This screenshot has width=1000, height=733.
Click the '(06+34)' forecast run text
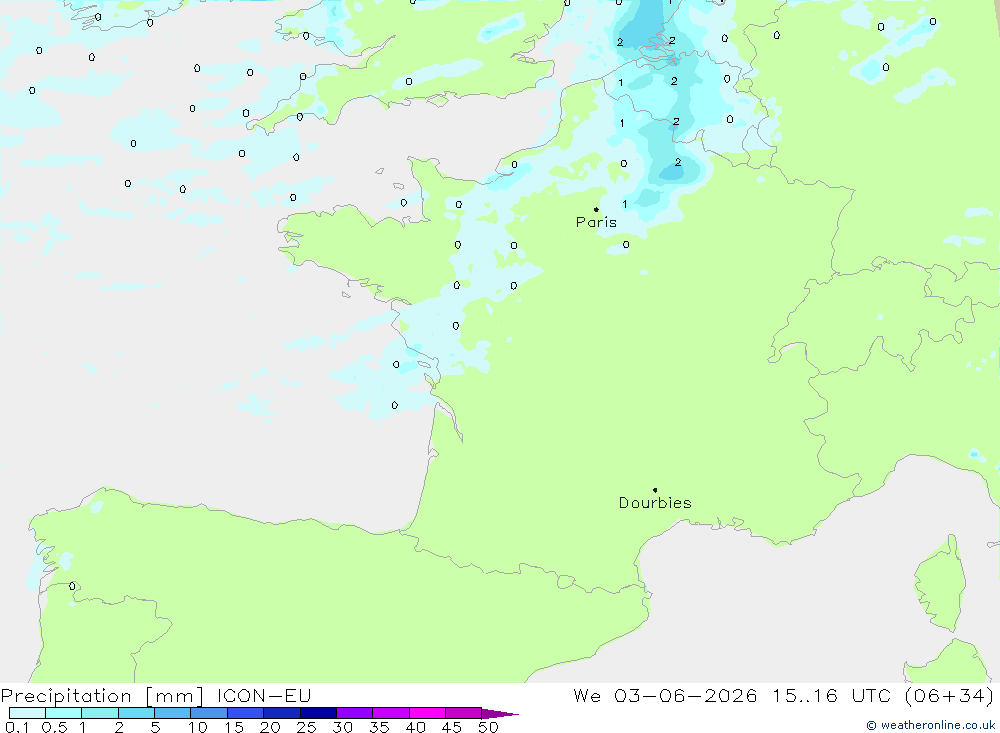click(x=949, y=695)
